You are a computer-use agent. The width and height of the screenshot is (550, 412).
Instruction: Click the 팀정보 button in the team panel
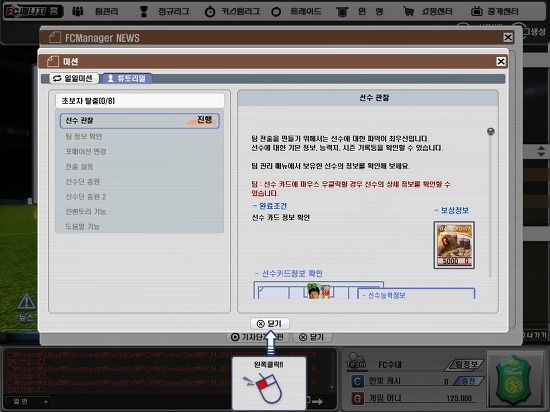[x=464, y=365]
